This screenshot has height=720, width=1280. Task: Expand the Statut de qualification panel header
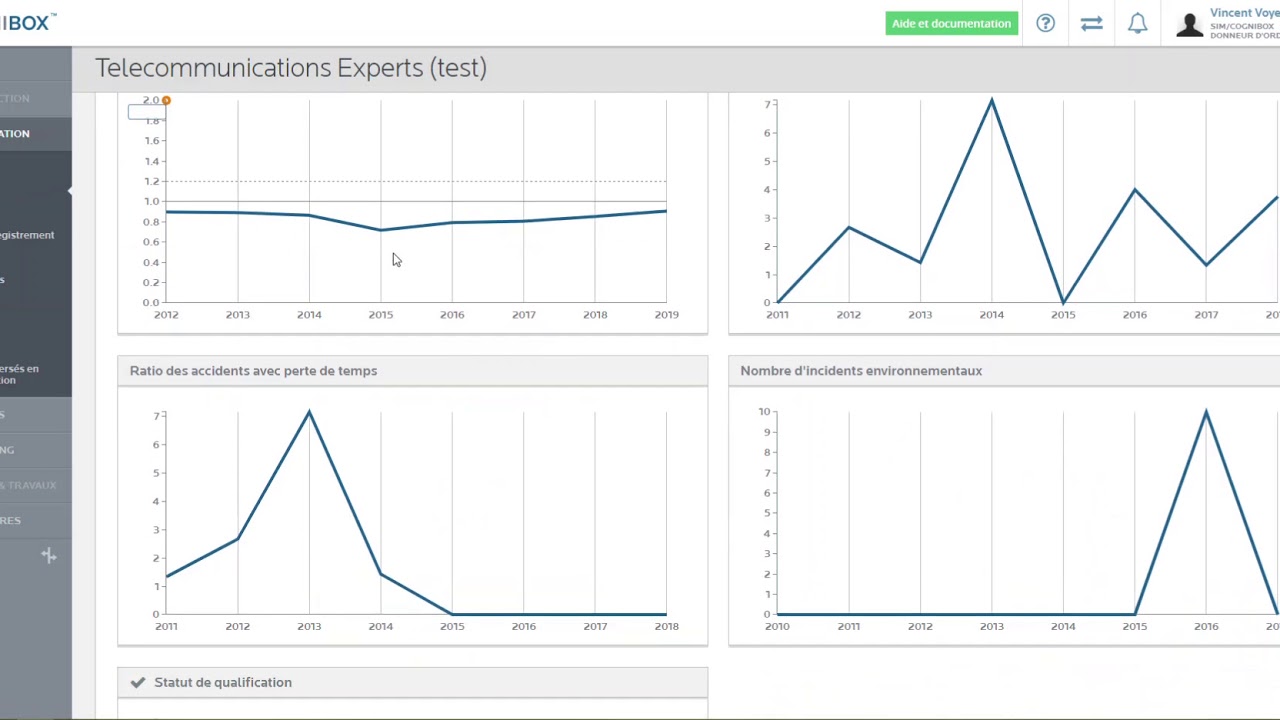(x=412, y=682)
